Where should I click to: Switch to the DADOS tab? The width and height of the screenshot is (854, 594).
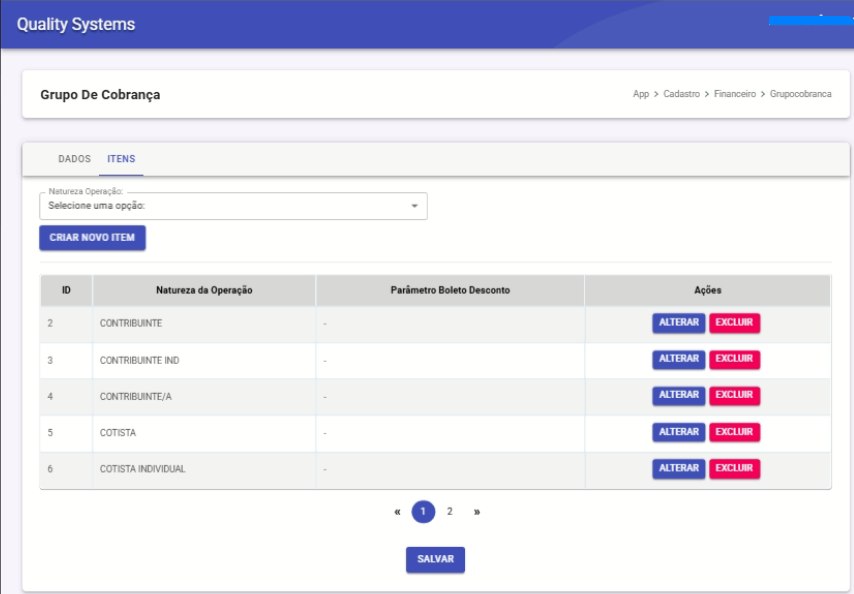tap(75, 159)
